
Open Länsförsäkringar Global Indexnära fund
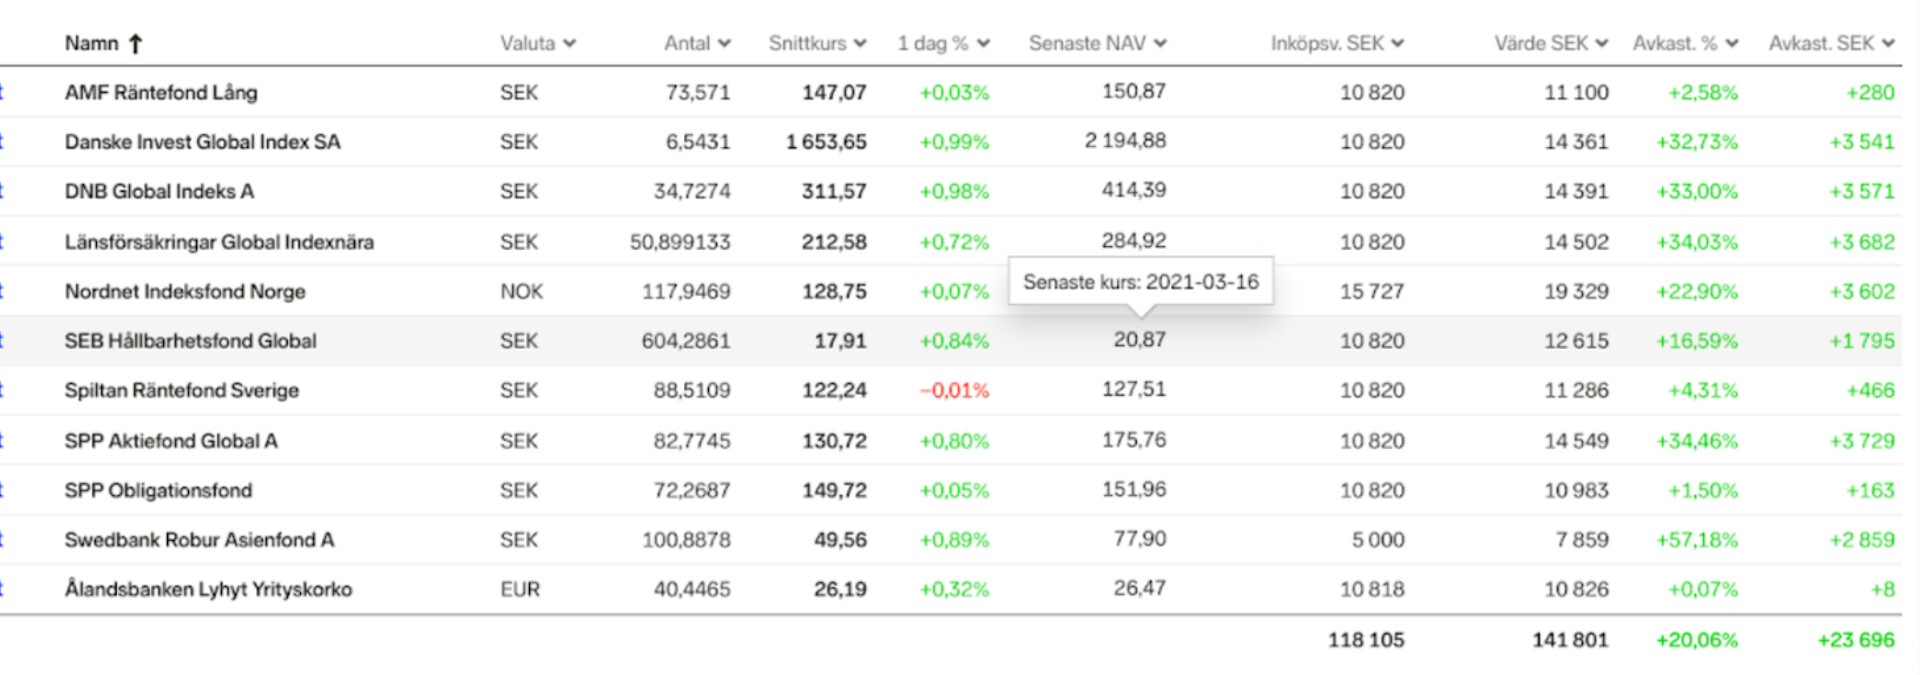point(219,242)
